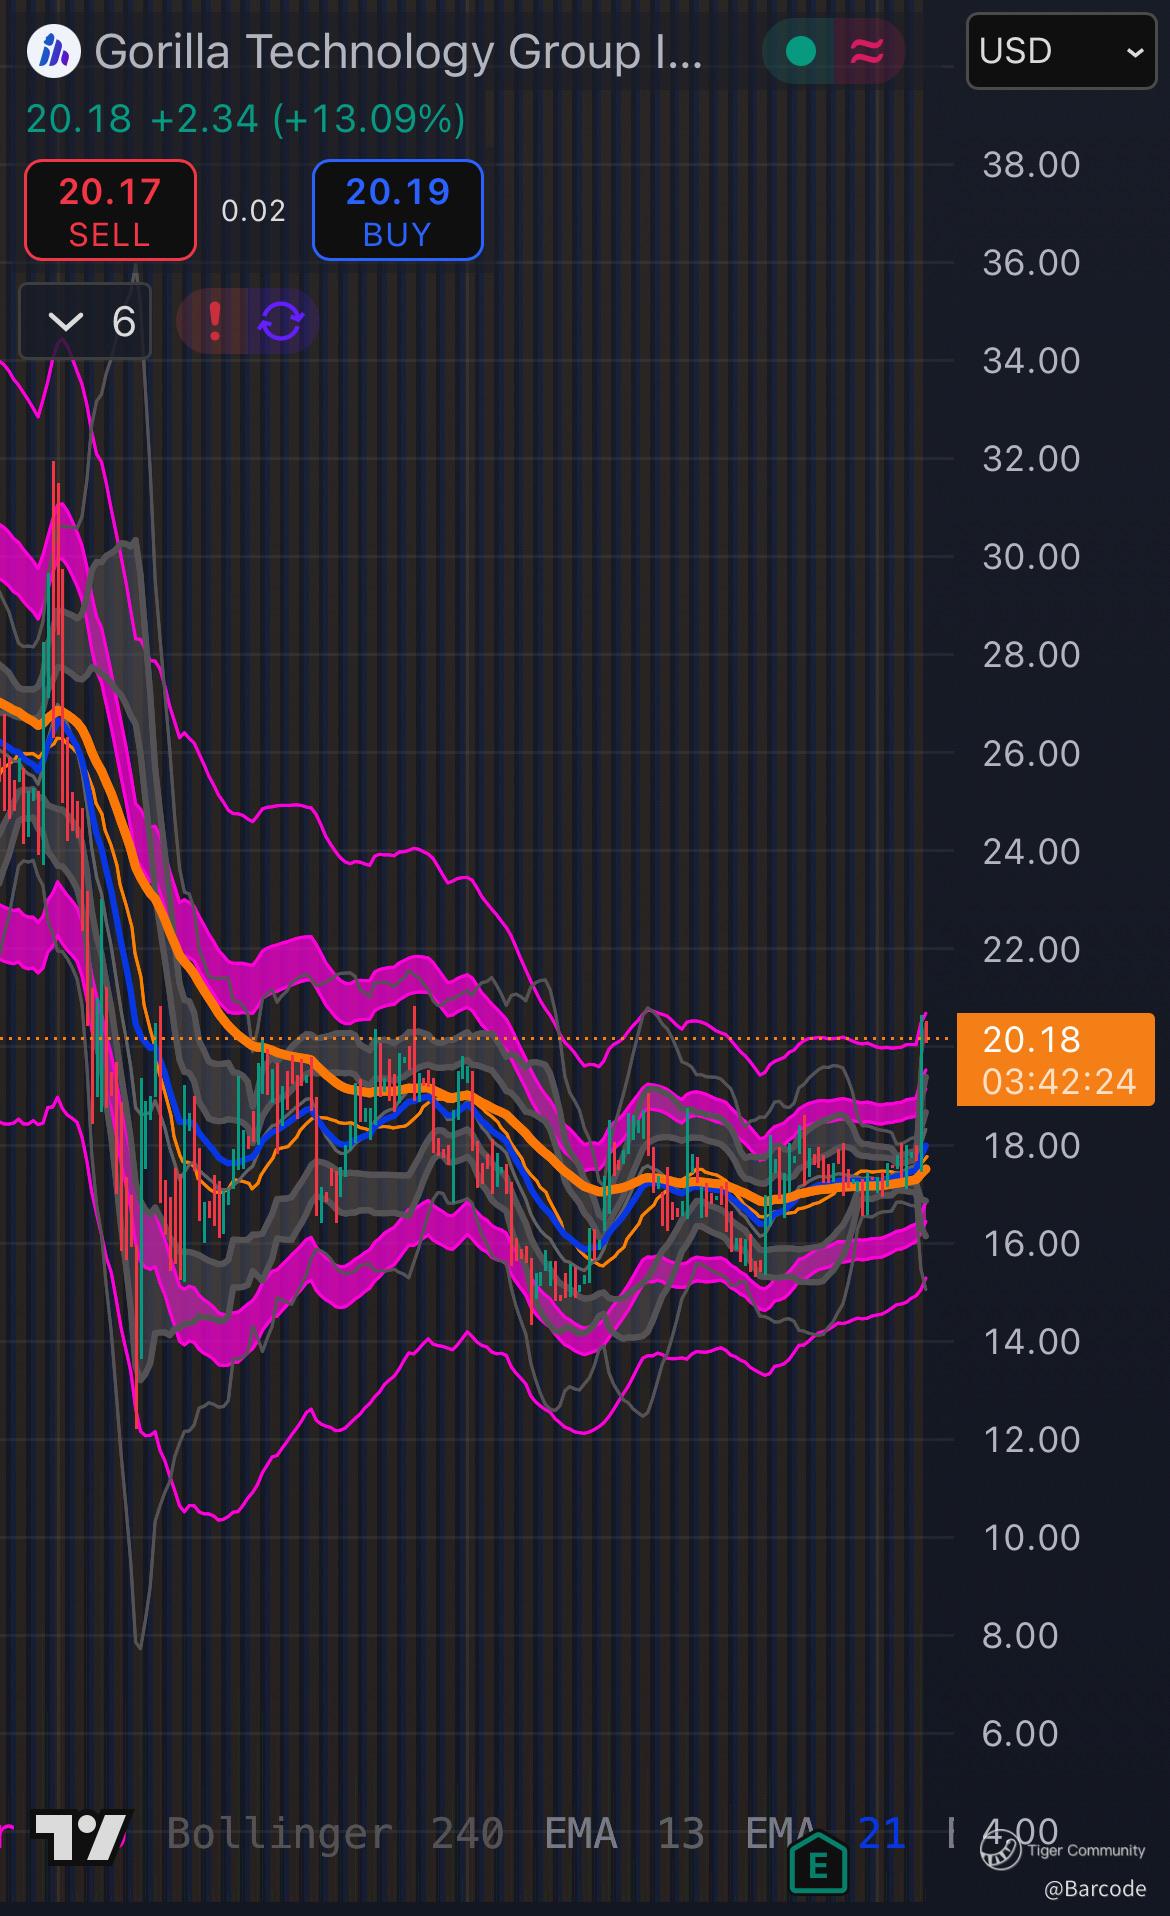The height and width of the screenshot is (1916, 1170).
Task: Click the purple refresh sync icon
Action: tap(281, 321)
